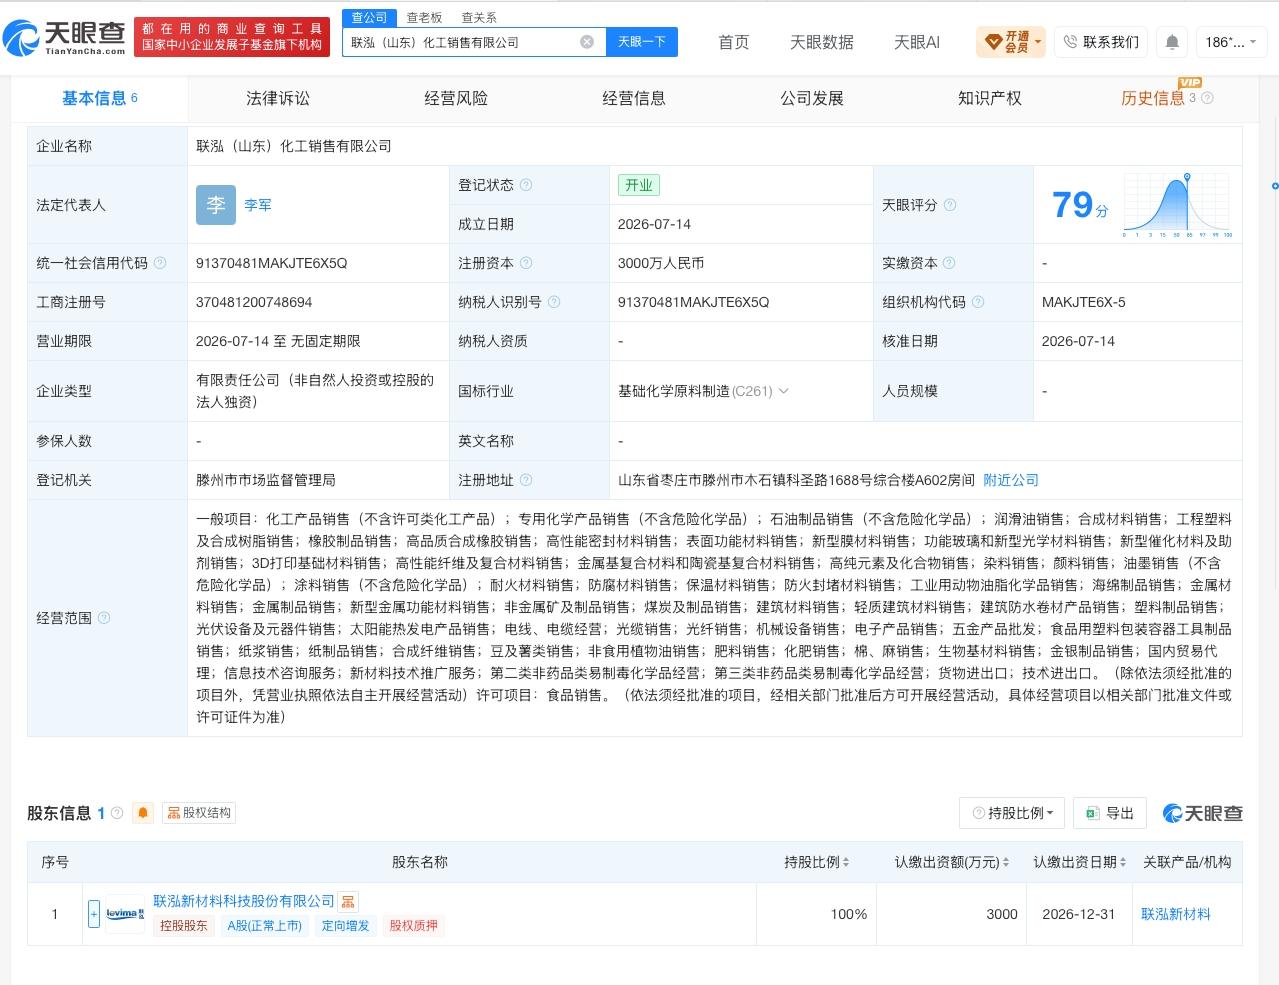The width and height of the screenshot is (1279, 985).
Task: Open the 知识产权 tab
Action: [990, 98]
